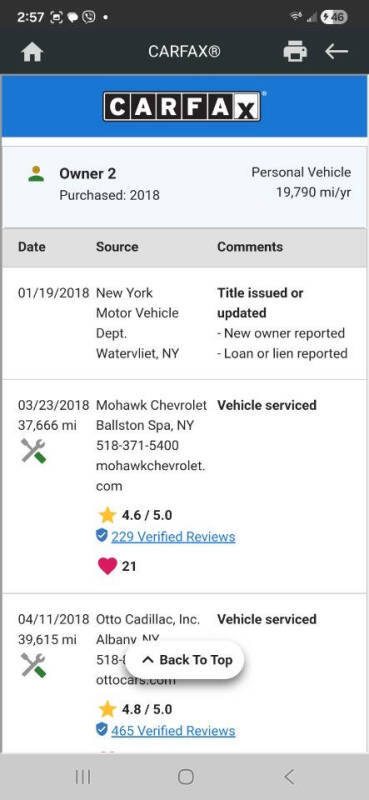Tap the wrench icon under 03/23/2018

click(33, 451)
